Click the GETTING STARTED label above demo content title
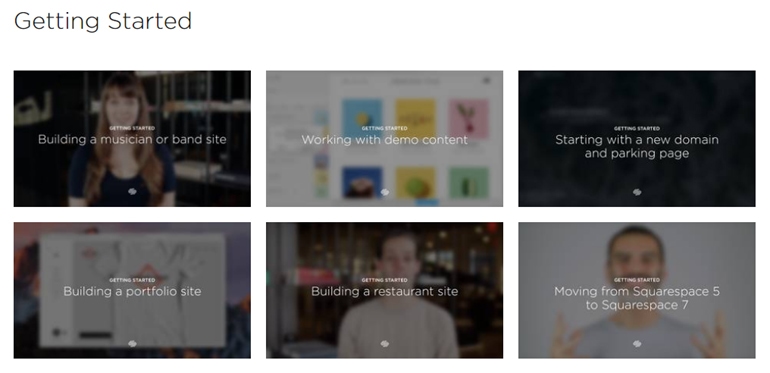Image resolution: width=770 pixels, height=373 pixels. 385,128
